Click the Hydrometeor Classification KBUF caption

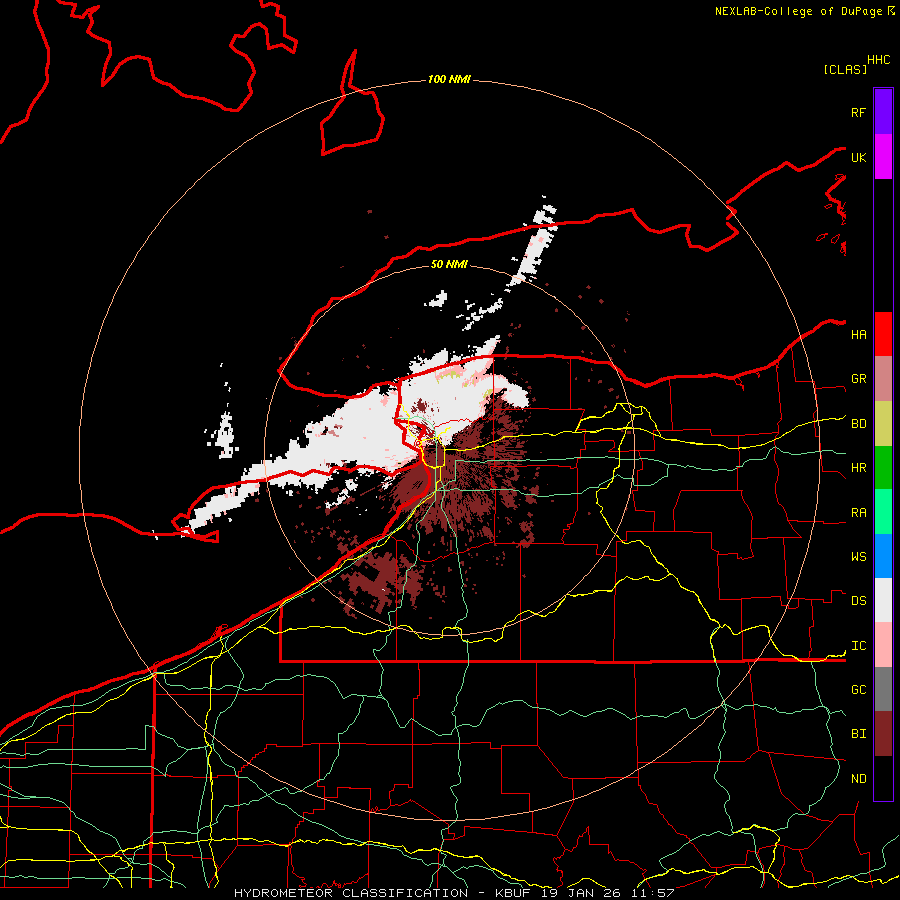pyautogui.click(x=454, y=893)
